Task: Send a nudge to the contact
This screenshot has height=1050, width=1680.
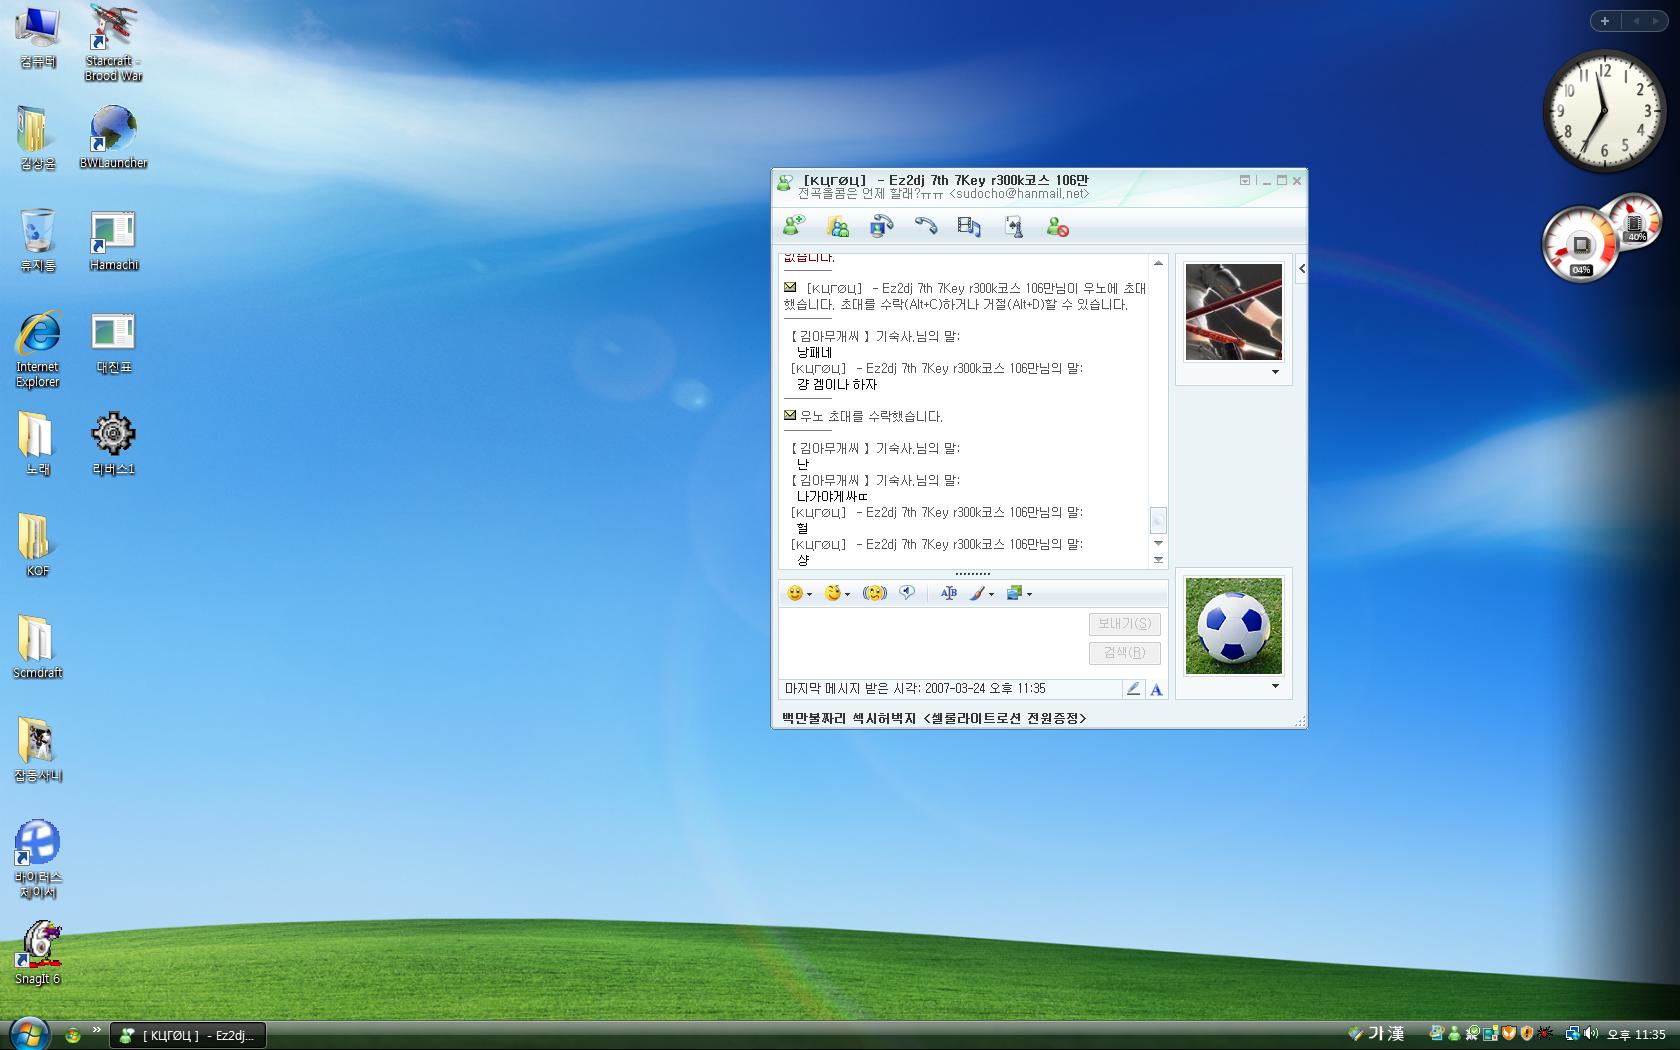Action: (x=875, y=593)
